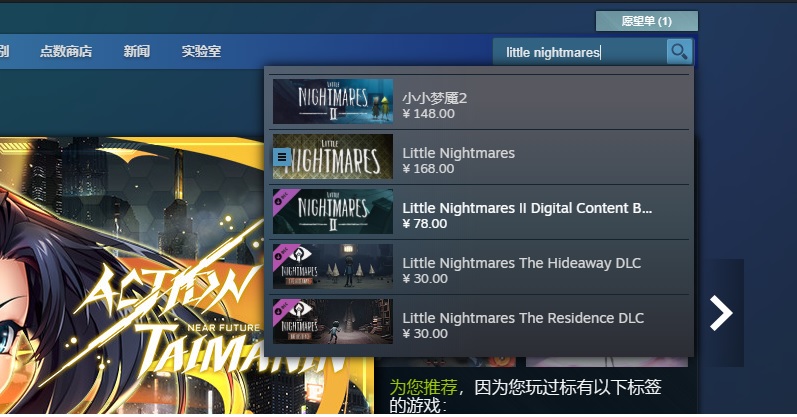Open the 新闻 menu item
This screenshot has width=797, height=417.
point(136,51)
